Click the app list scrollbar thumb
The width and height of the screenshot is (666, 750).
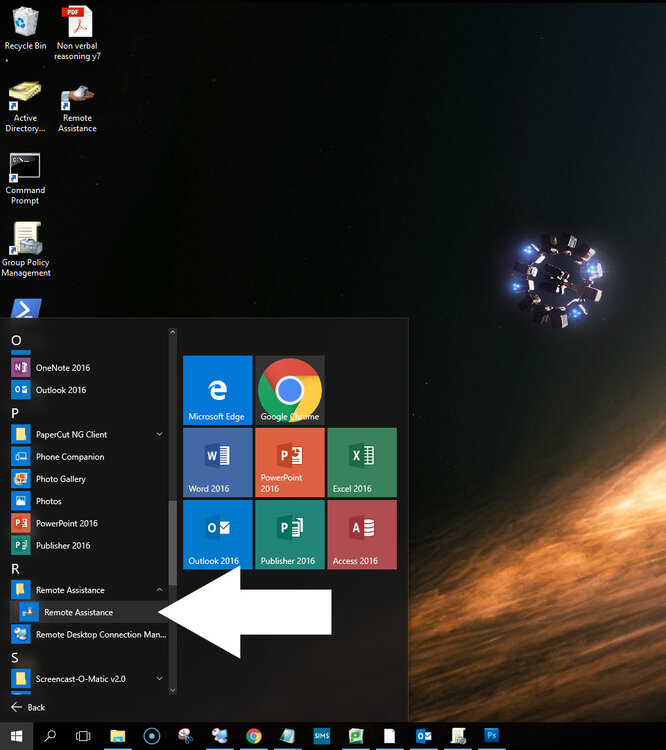pyautogui.click(x=173, y=543)
